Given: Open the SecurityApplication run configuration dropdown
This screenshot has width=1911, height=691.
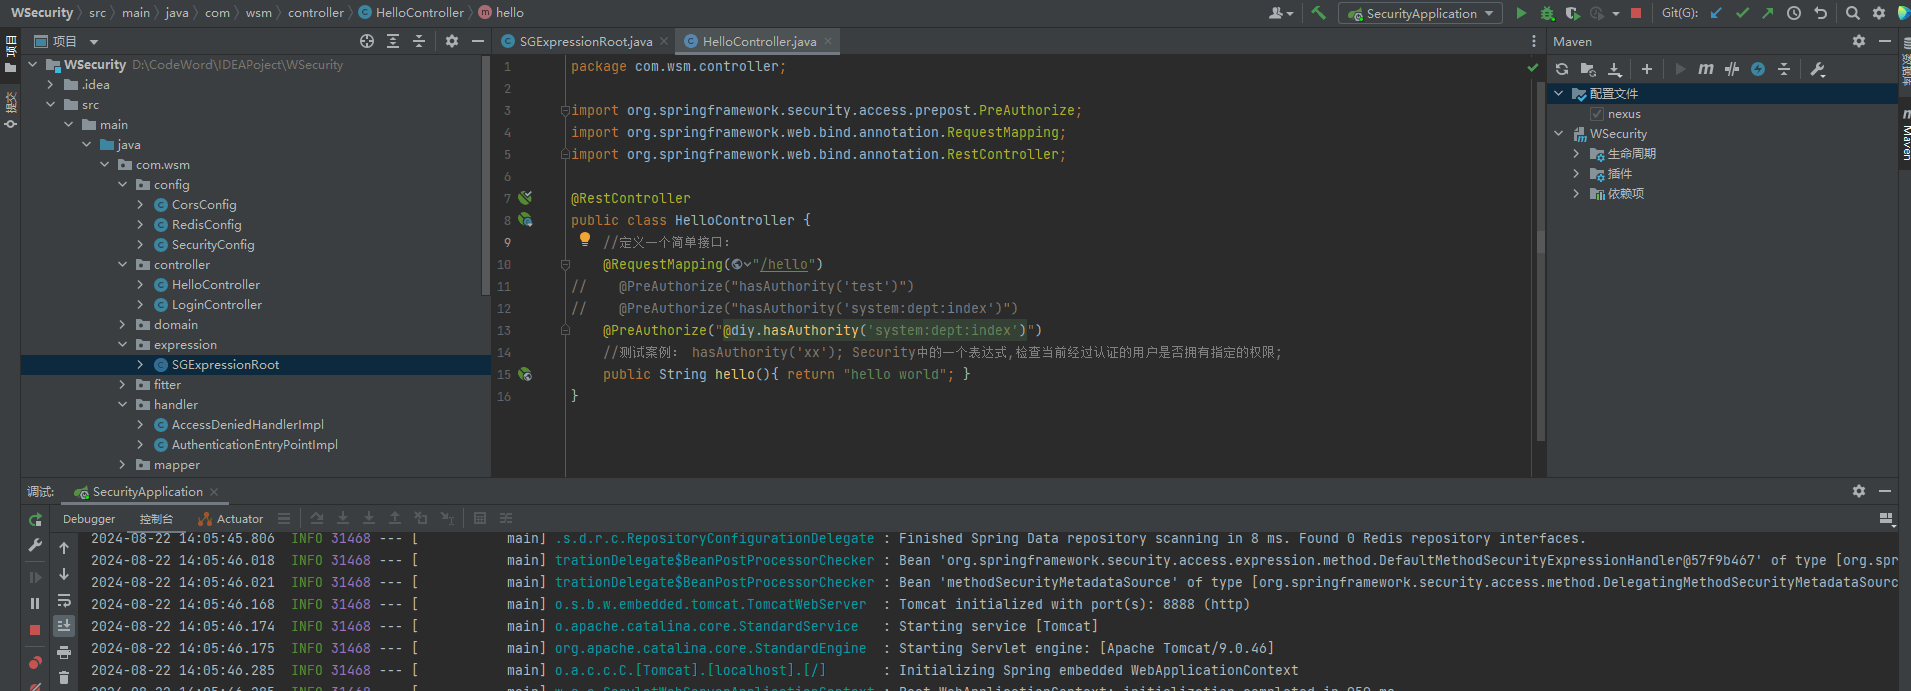Looking at the screenshot, I should [x=1421, y=13].
